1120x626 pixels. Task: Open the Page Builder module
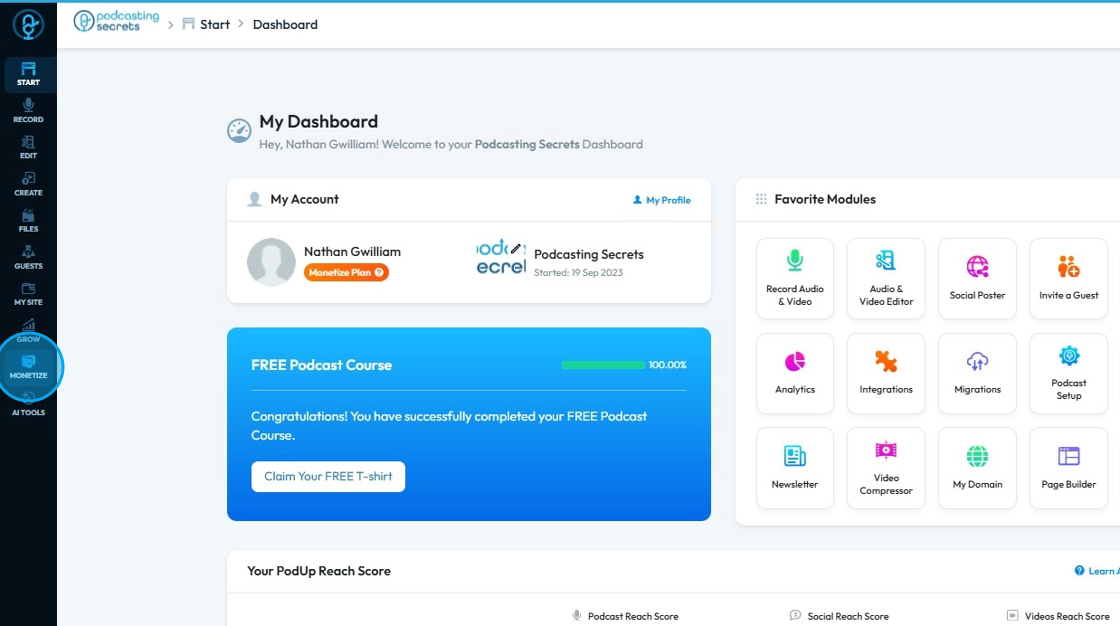pyautogui.click(x=1069, y=468)
